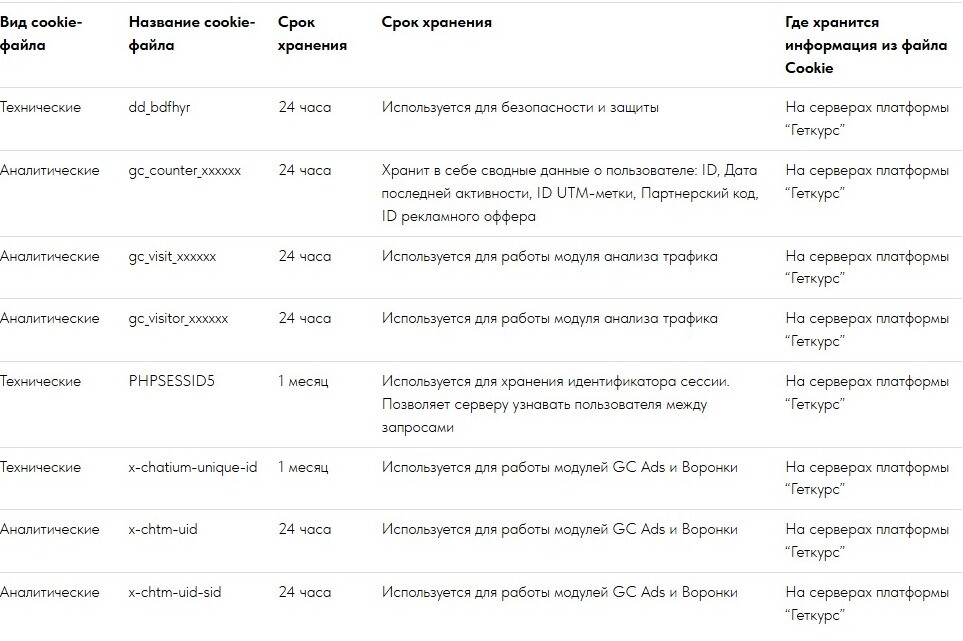Click "Аналитические" in the gc_counter_xxxxxx row
The image size is (963, 641).
pyautogui.click(x=49, y=170)
